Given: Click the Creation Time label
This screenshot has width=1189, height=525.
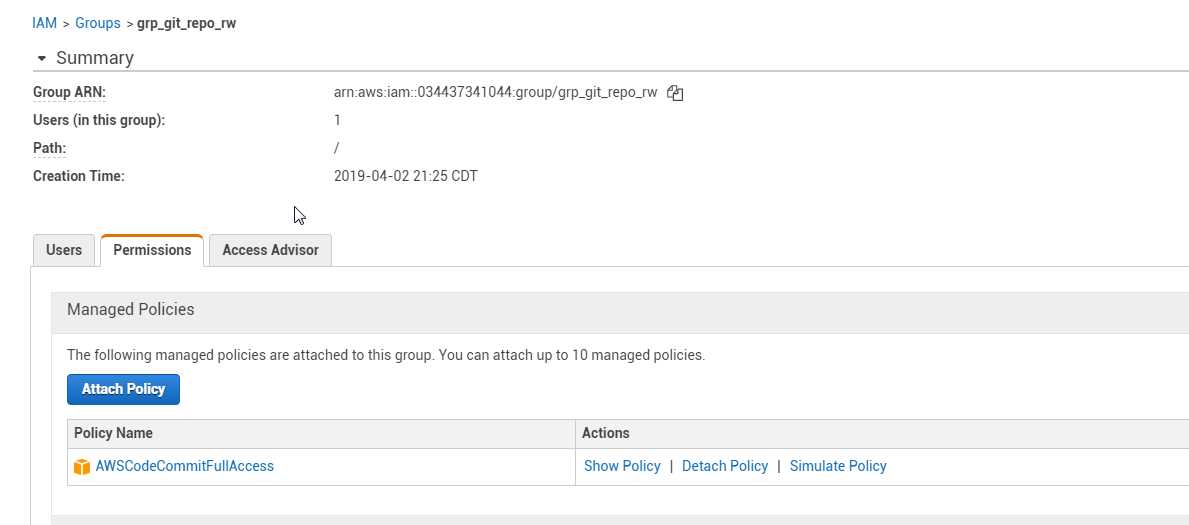Looking at the screenshot, I should [78, 176].
